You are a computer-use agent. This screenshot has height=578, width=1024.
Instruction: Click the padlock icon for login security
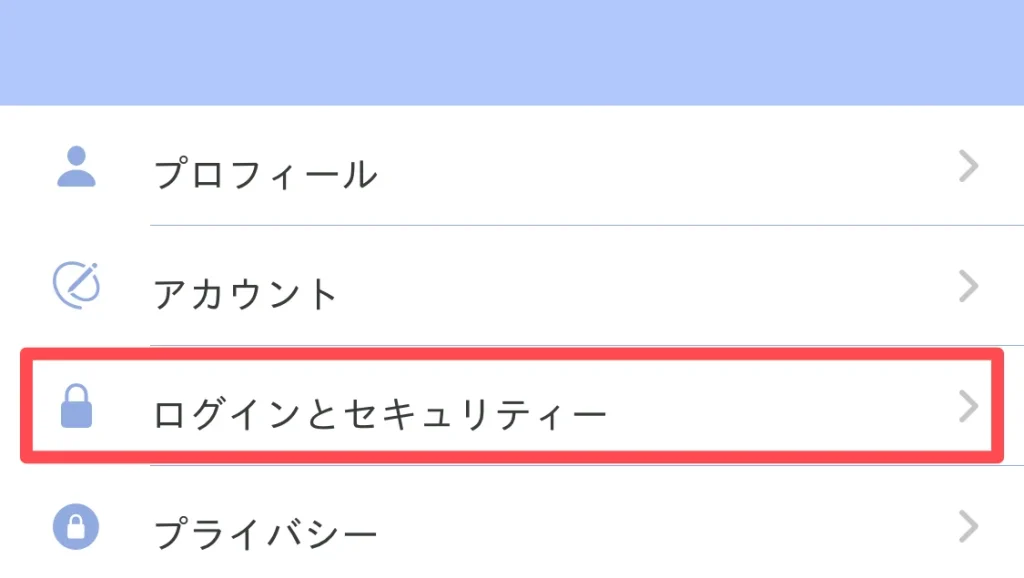pyautogui.click(x=76, y=406)
